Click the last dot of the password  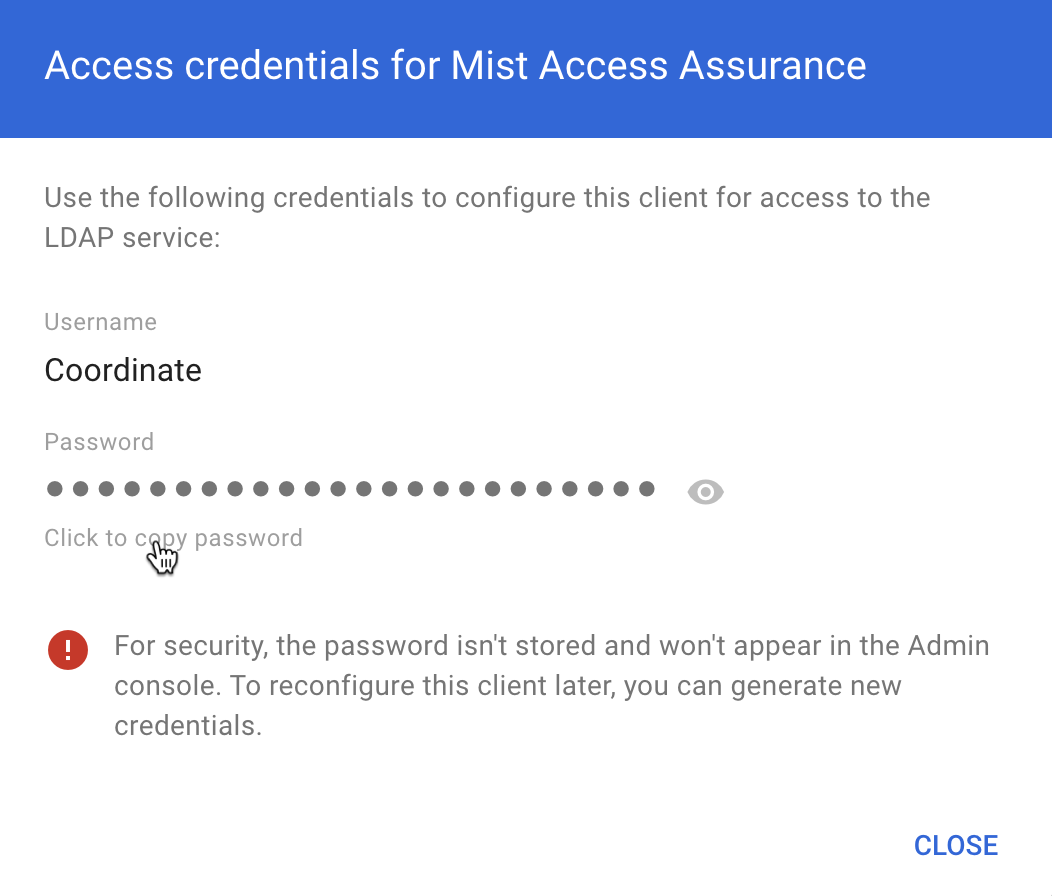coord(646,489)
